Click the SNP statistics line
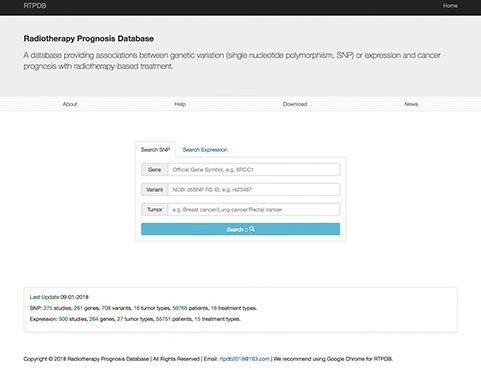Image resolution: width=481 pixels, height=370 pixels. point(143,308)
